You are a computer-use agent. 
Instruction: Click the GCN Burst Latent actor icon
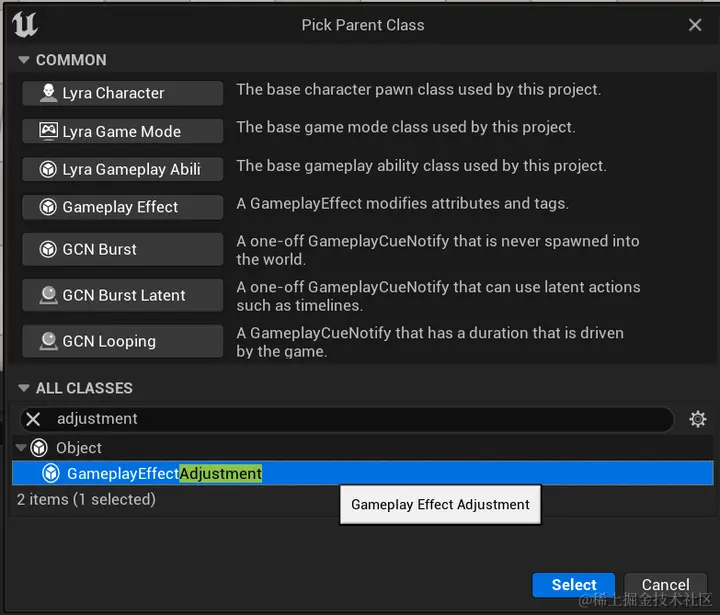pos(48,295)
